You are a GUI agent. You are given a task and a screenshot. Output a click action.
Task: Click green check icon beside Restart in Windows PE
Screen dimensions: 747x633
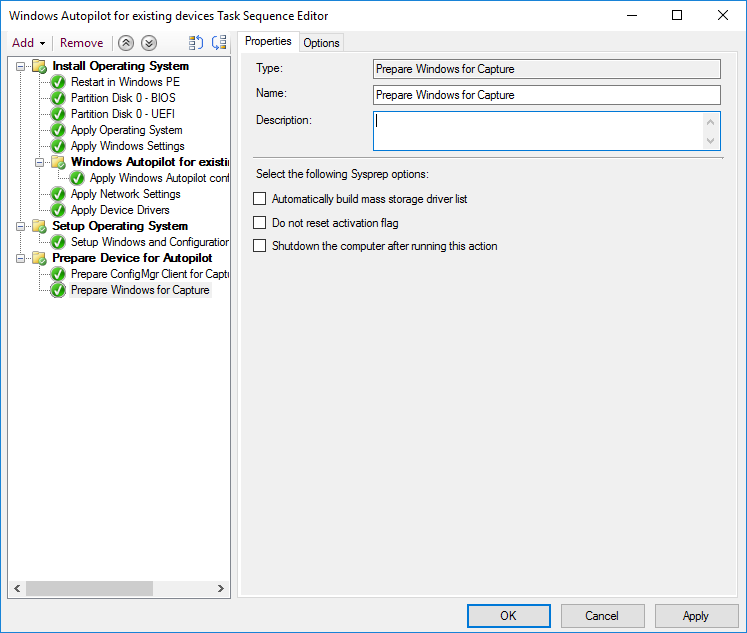(58, 82)
